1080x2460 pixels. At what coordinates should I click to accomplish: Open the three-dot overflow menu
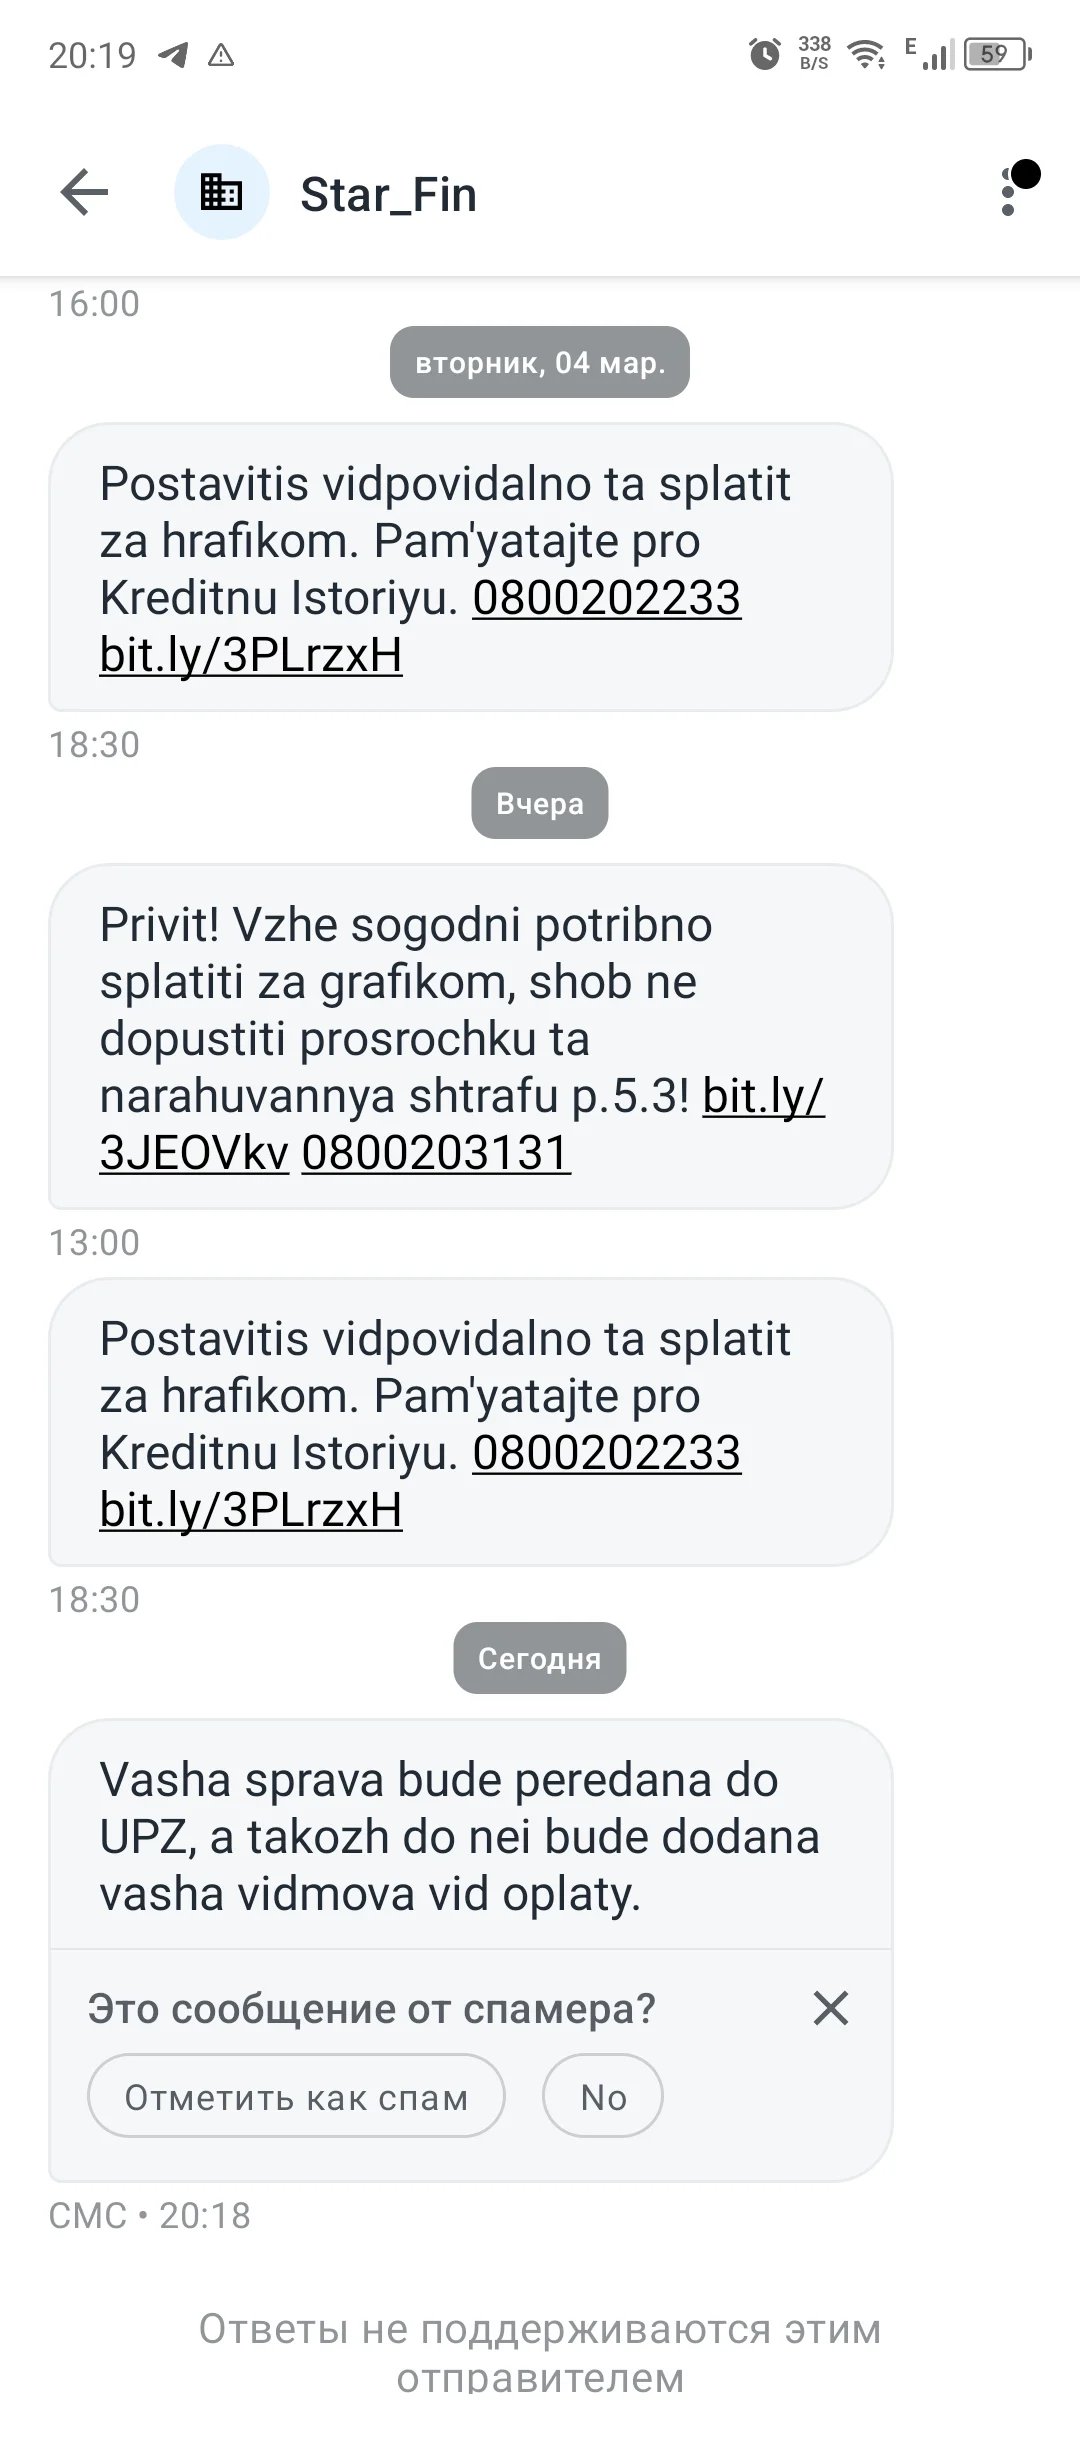pyautogui.click(x=1008, y=192)
